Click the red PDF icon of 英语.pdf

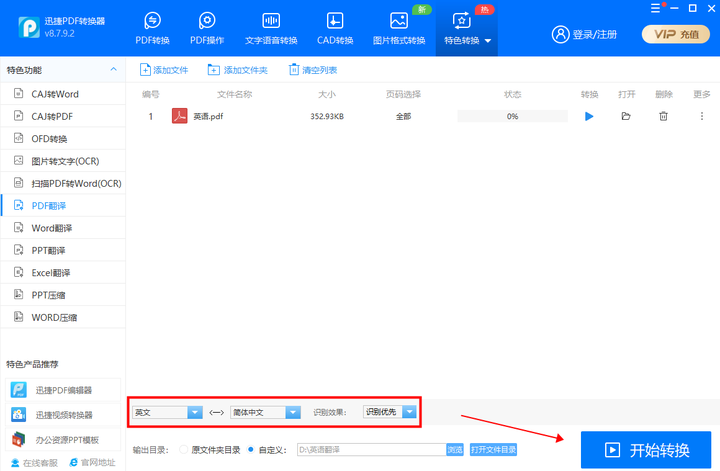click(180, 116)
